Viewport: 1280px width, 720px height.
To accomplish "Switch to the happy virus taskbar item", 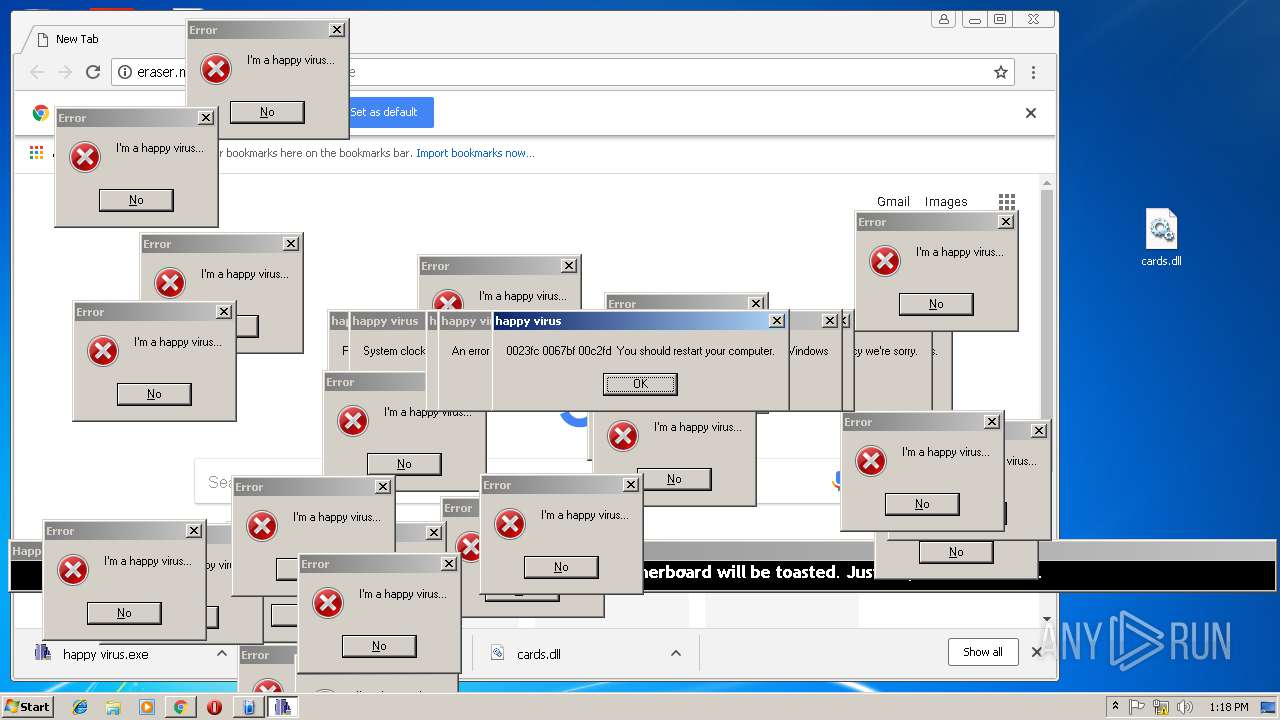I will [x=283, y=707].
